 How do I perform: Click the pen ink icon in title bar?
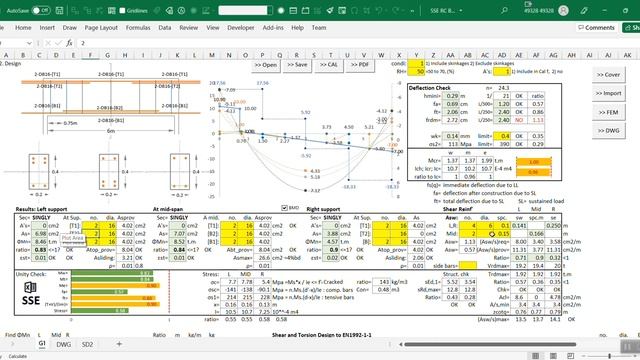pos(584,11)
